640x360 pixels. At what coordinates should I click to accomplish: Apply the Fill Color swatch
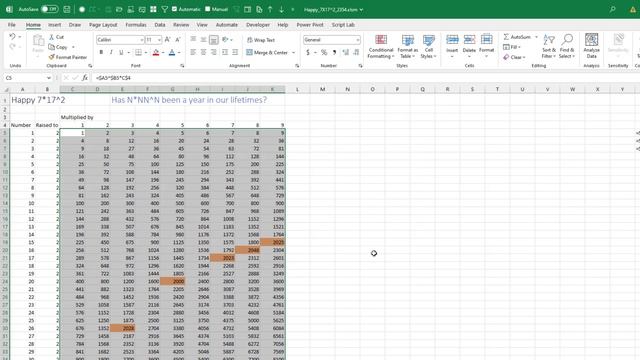(156, 52)
